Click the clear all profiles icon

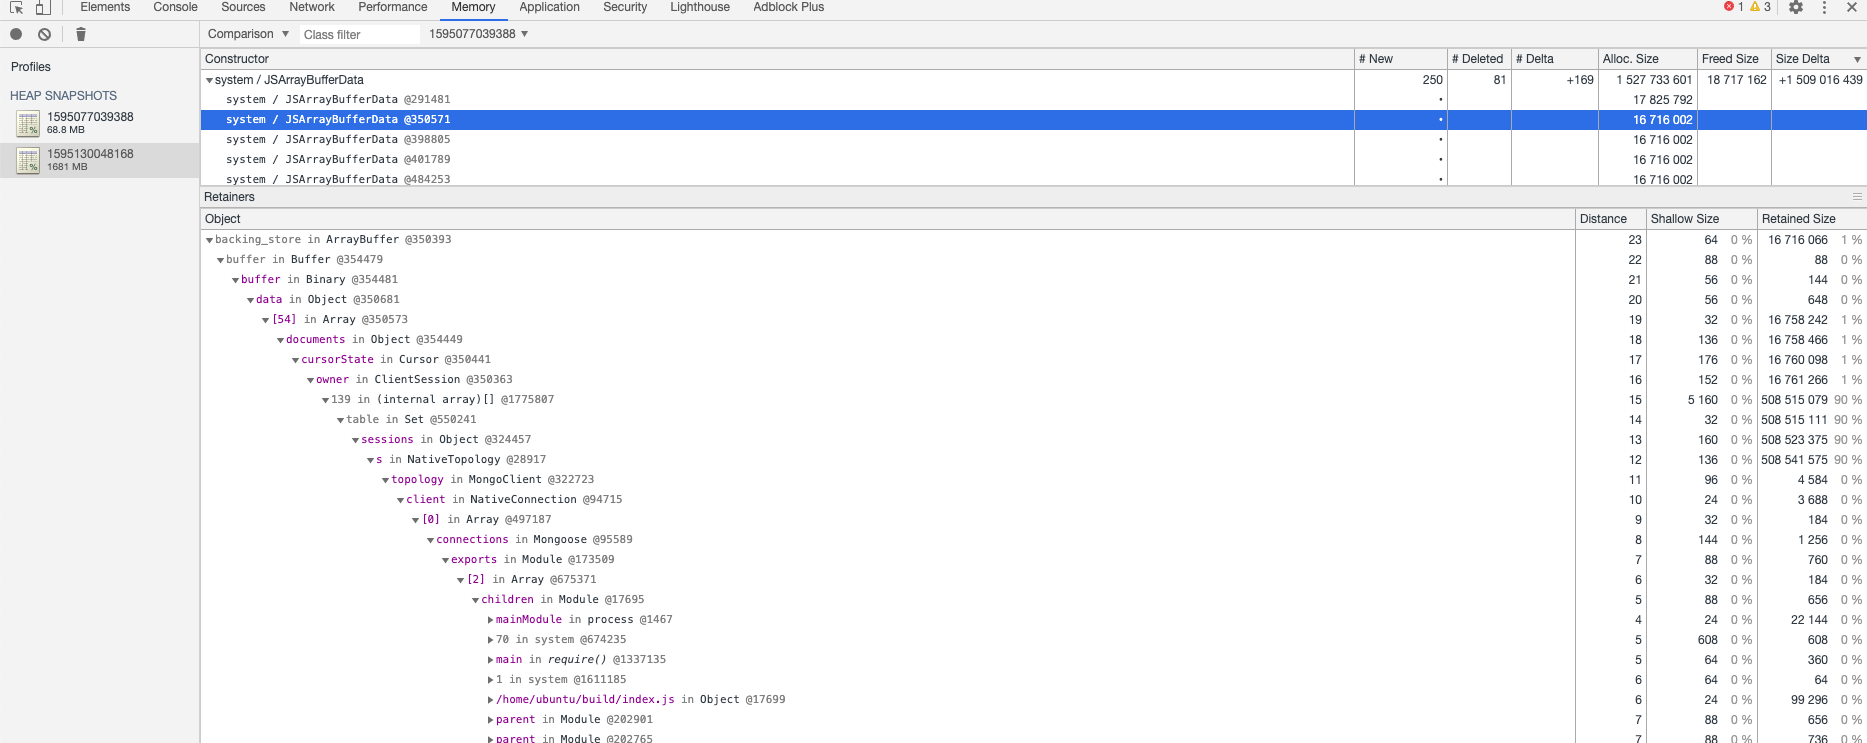[x=44, y=34]
